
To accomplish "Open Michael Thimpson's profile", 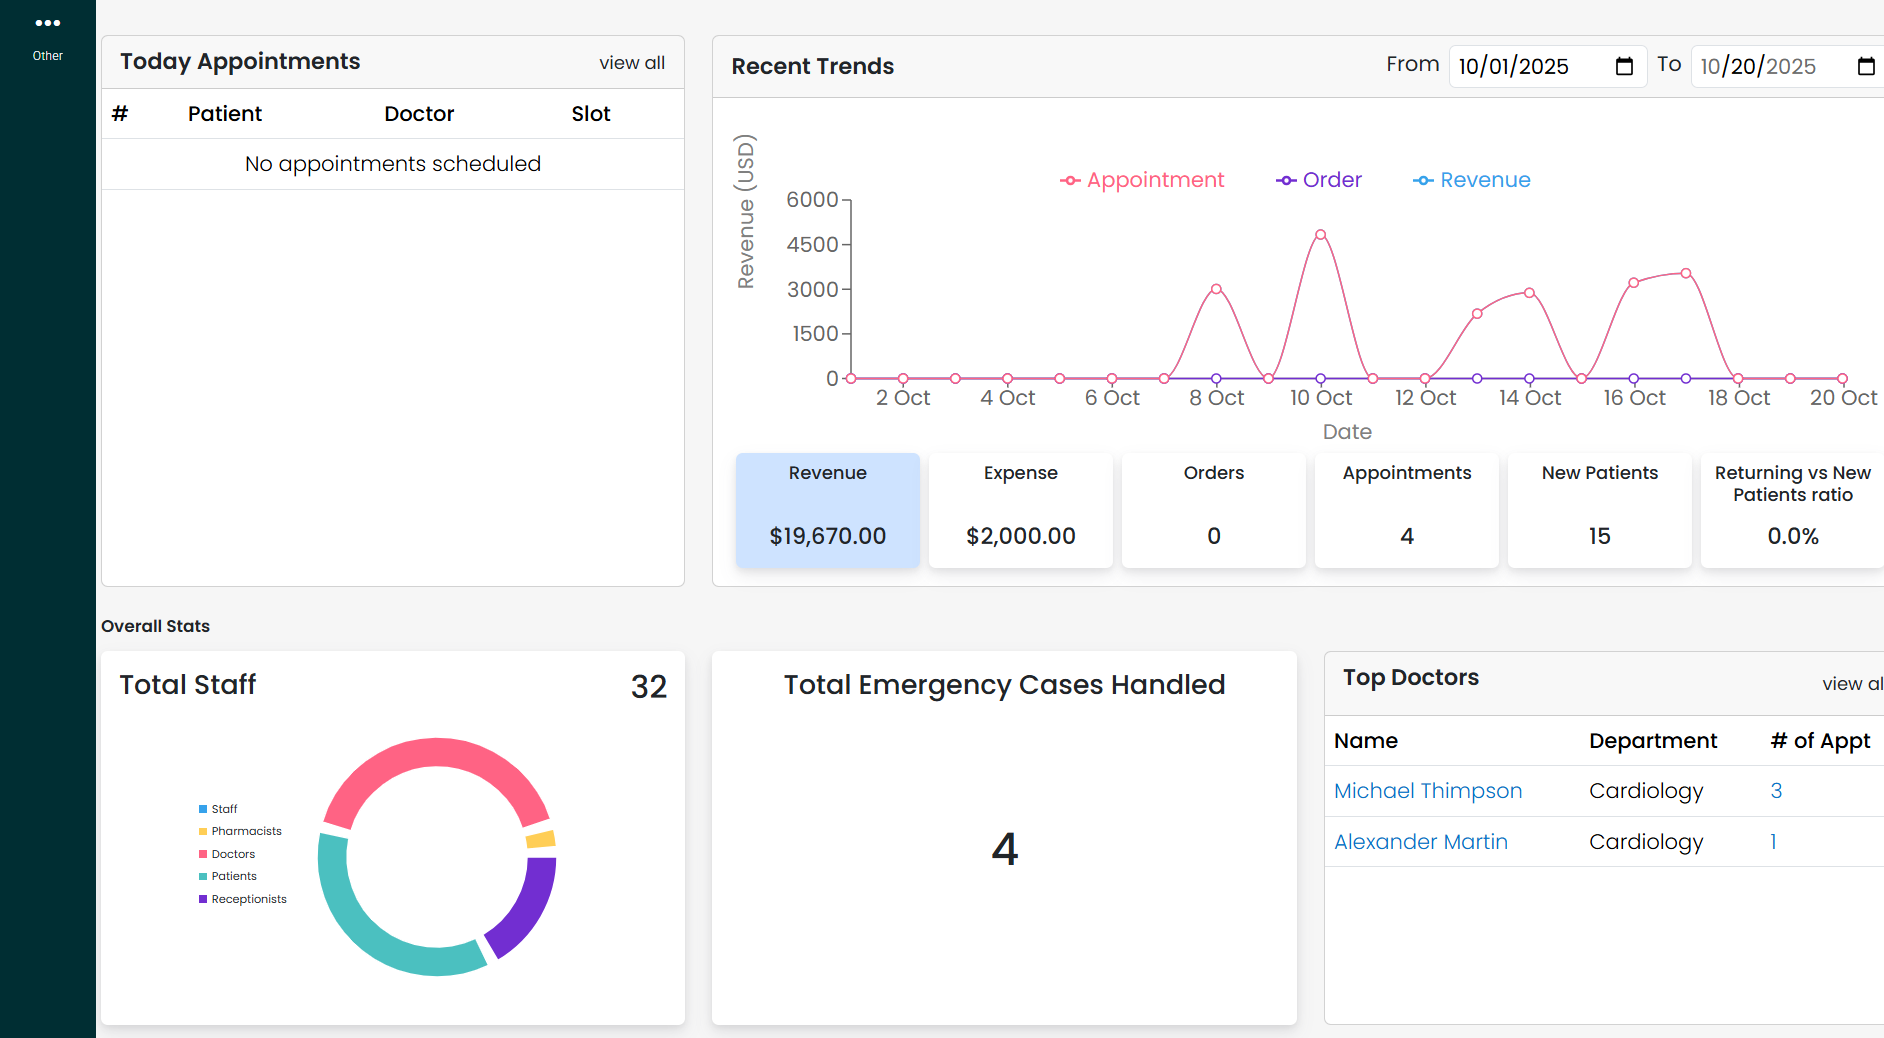I will coord(1428,790).
